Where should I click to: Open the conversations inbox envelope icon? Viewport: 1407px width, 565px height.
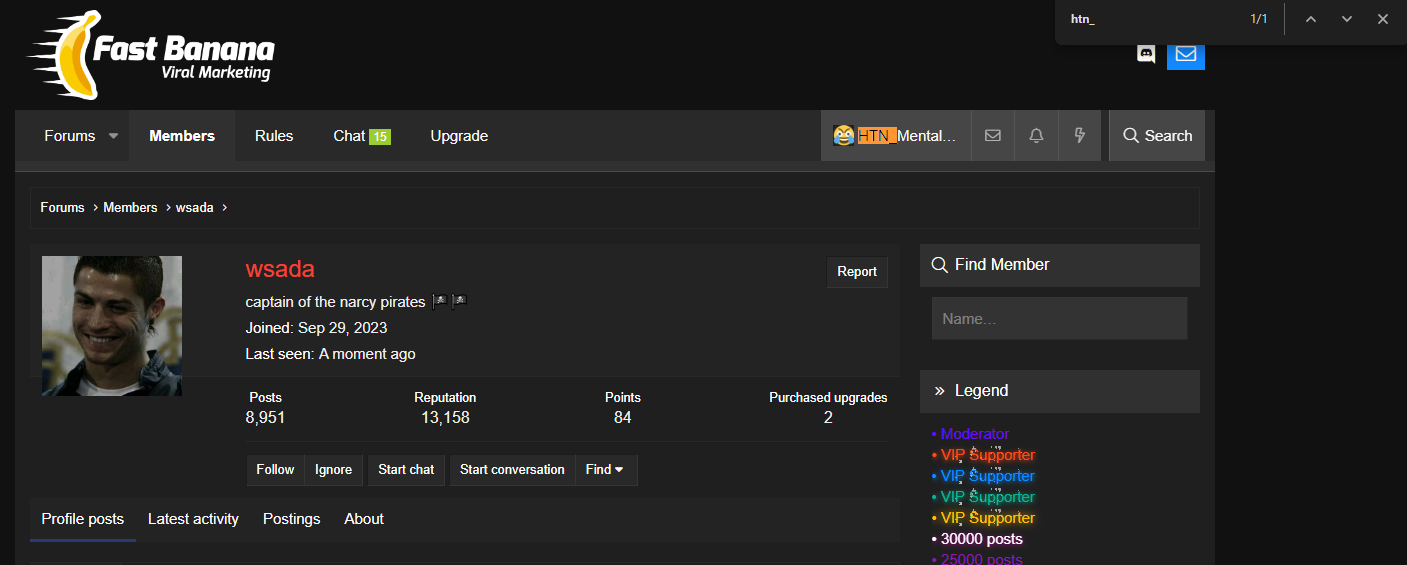tap(993, 136)
